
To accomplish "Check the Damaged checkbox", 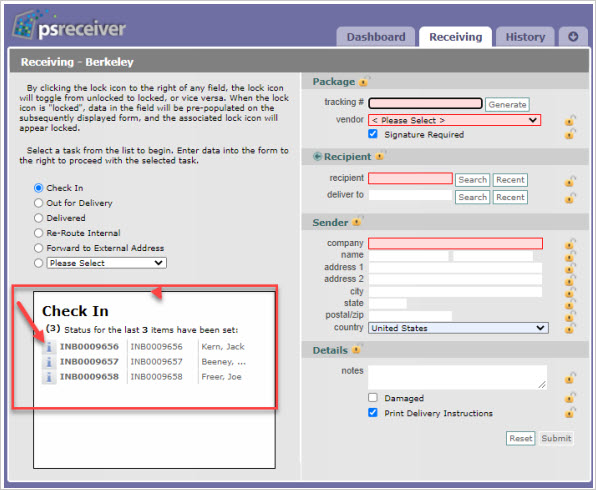I will coord(373,398).
